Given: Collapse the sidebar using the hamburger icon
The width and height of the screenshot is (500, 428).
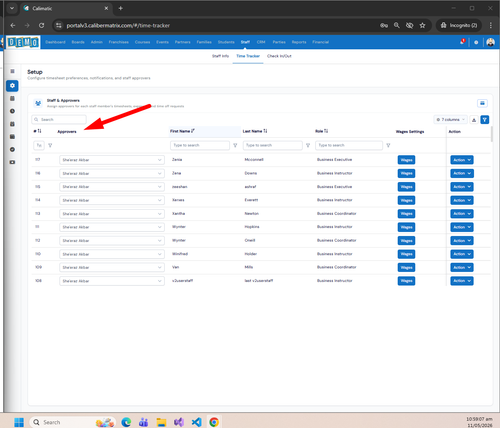Looking at the screenshot, I should click(x=12, y=71).
